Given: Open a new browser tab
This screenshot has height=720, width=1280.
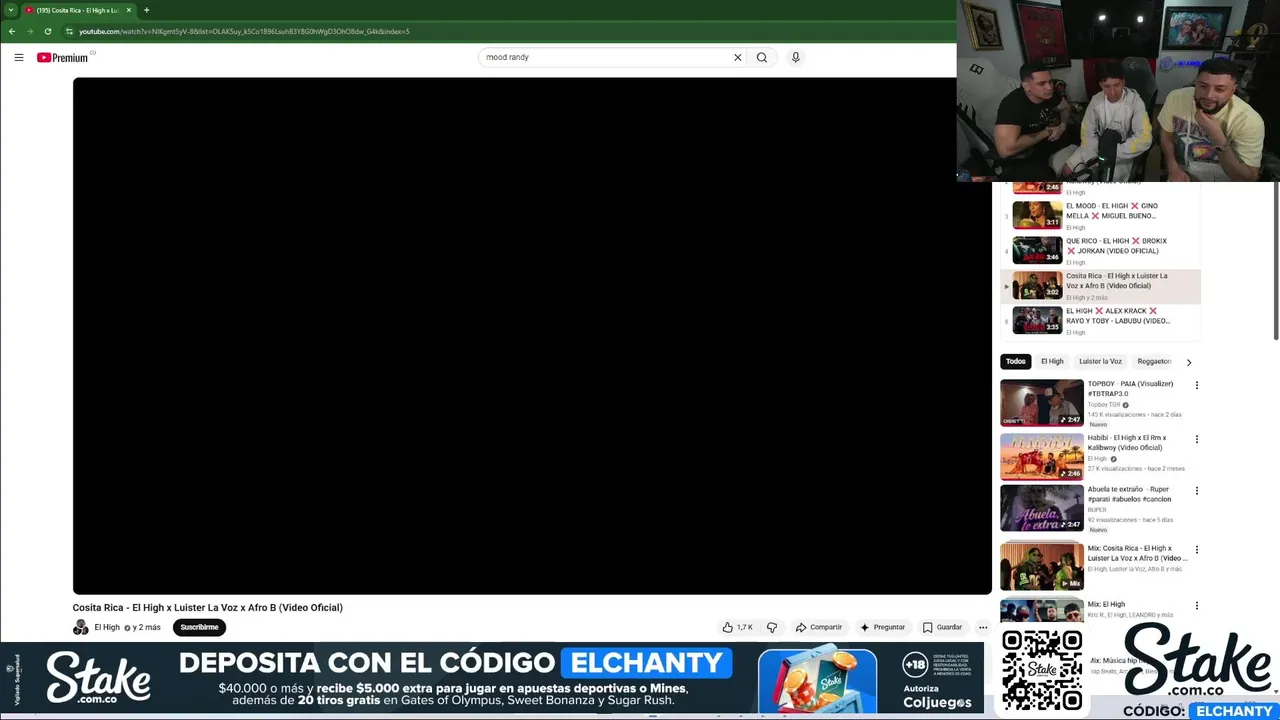Looking at the screenshot, I should 146,10.
